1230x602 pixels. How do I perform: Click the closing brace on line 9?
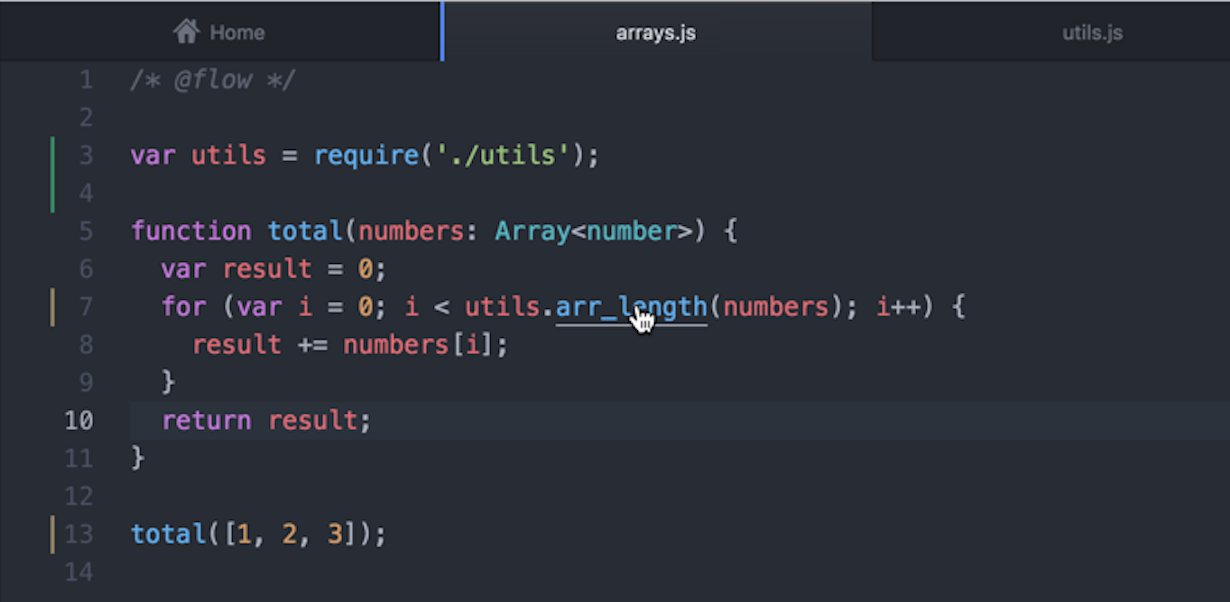(168, 382)
